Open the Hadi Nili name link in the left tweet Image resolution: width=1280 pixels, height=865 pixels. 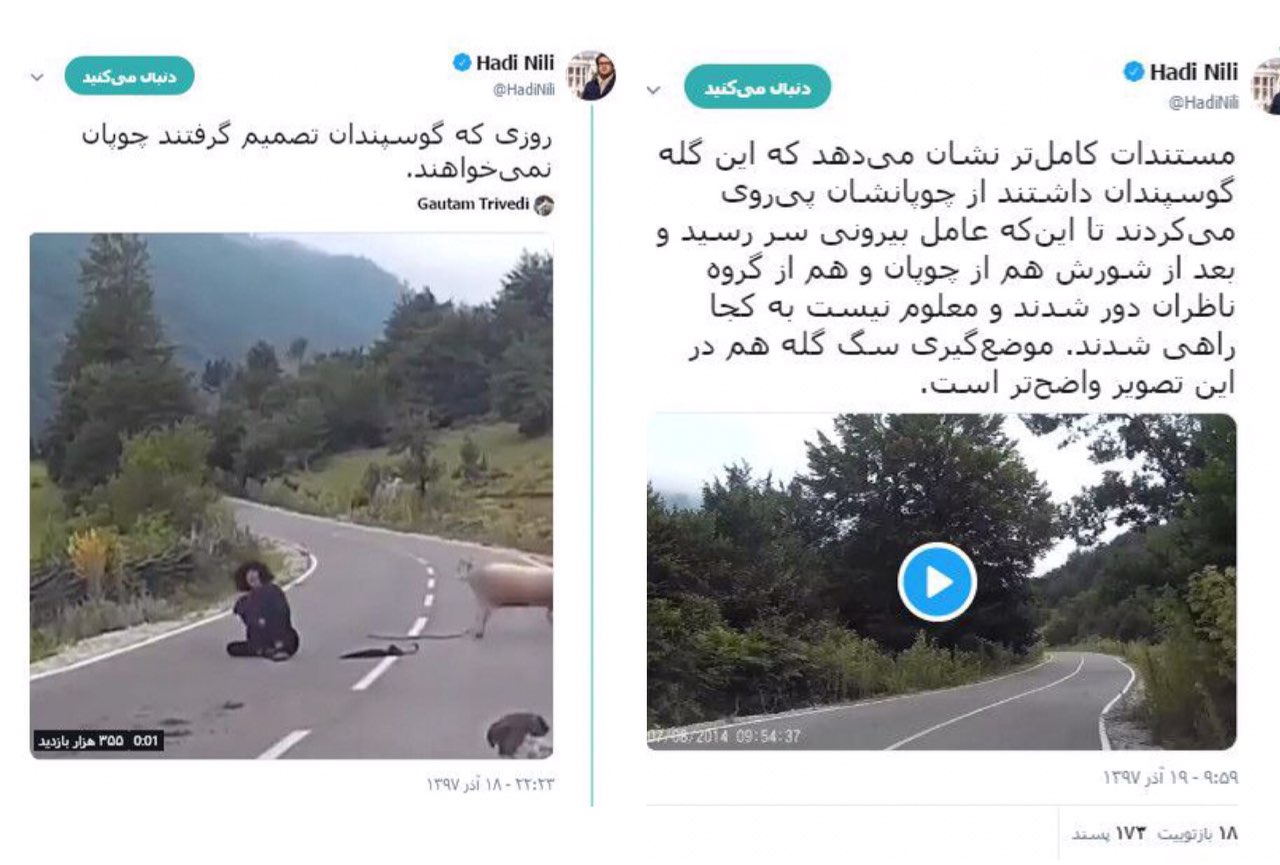[515, 62]
